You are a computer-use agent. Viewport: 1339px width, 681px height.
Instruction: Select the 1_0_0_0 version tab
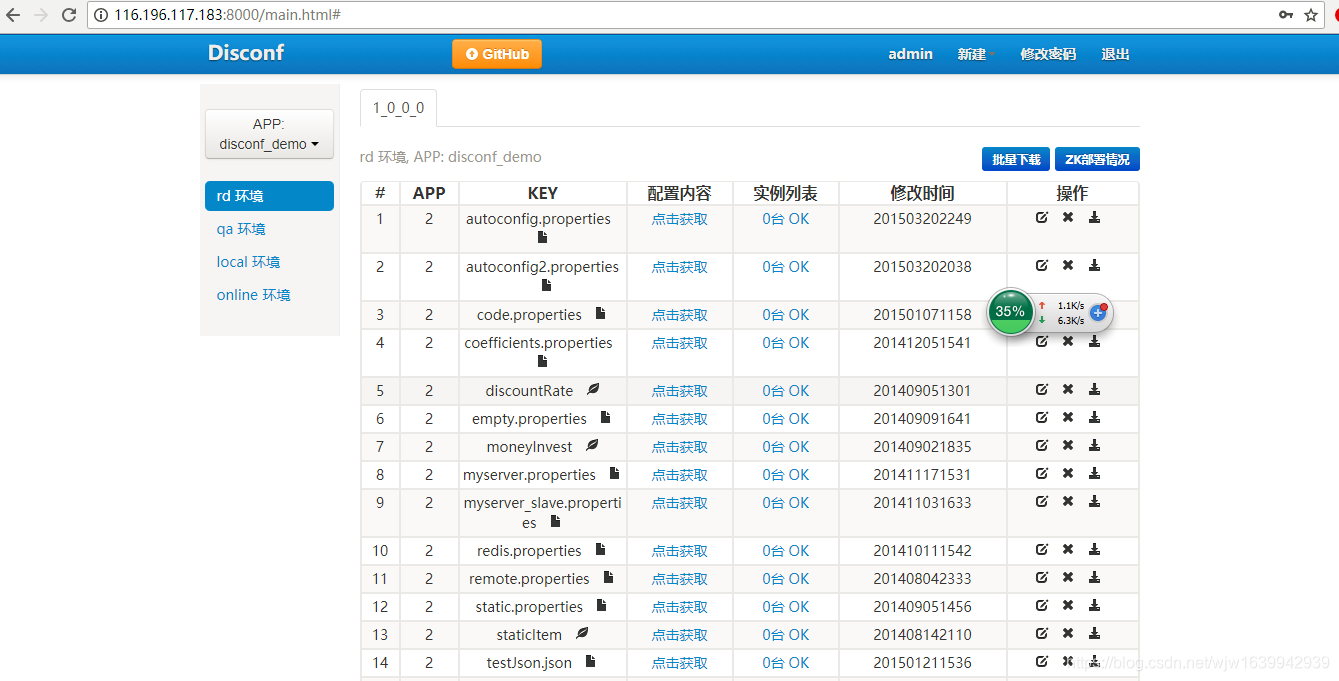pyautogui.click(x=398, y=108)
